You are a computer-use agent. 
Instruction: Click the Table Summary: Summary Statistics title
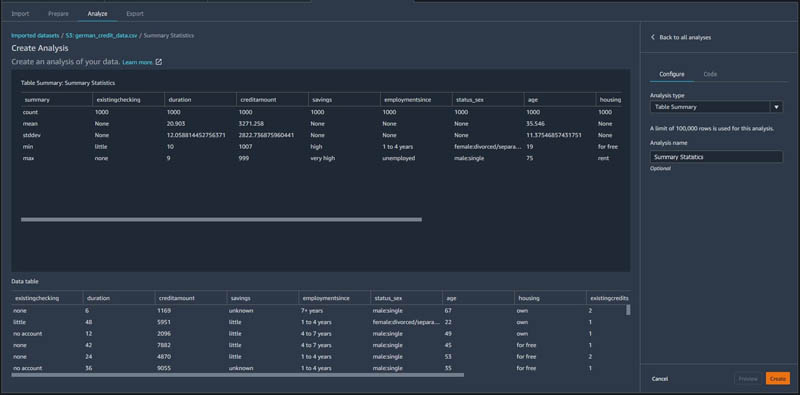click(68, 83)
